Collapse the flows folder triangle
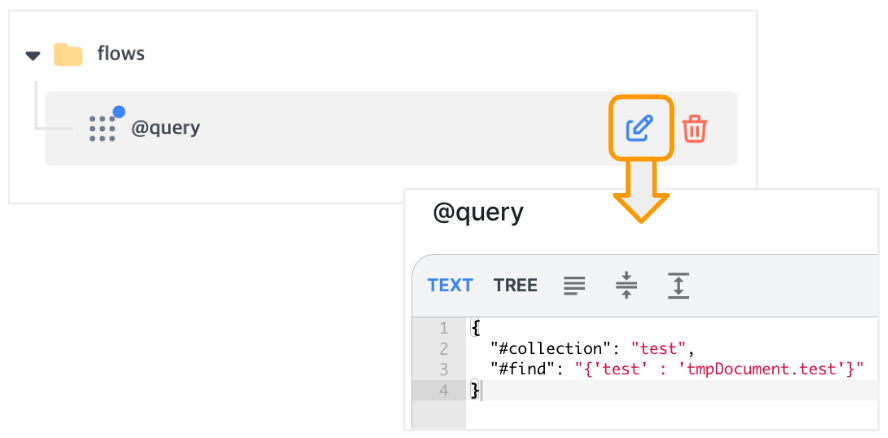Viewport: 888px width, 438px height. 33,56
